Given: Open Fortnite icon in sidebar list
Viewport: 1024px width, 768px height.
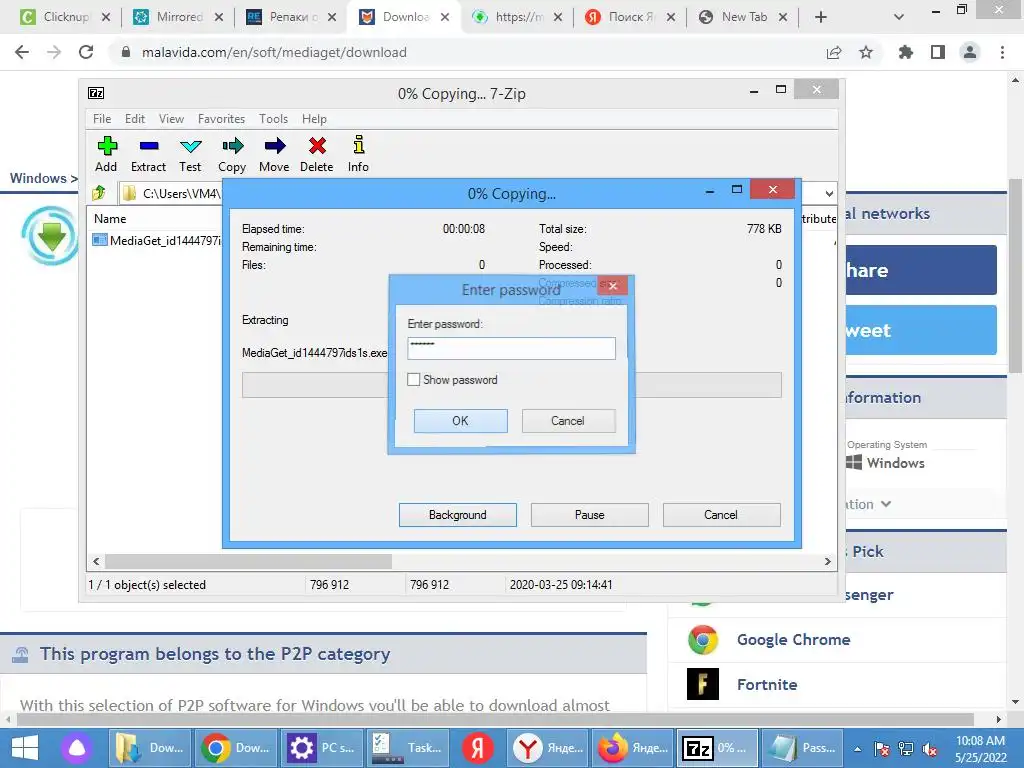Looking at the screenshot, I should (x=703, y=684).
